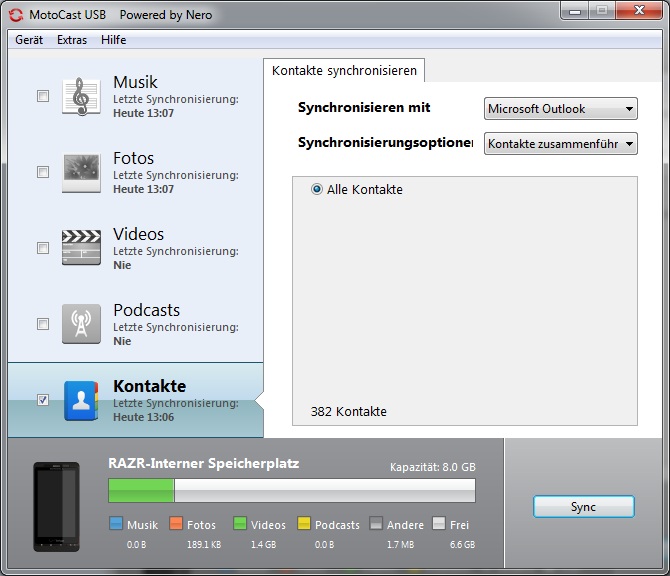Screen dimensions: 670x576
Task: Uncheck the Kontakte sync checkbox
Action: 42,400
